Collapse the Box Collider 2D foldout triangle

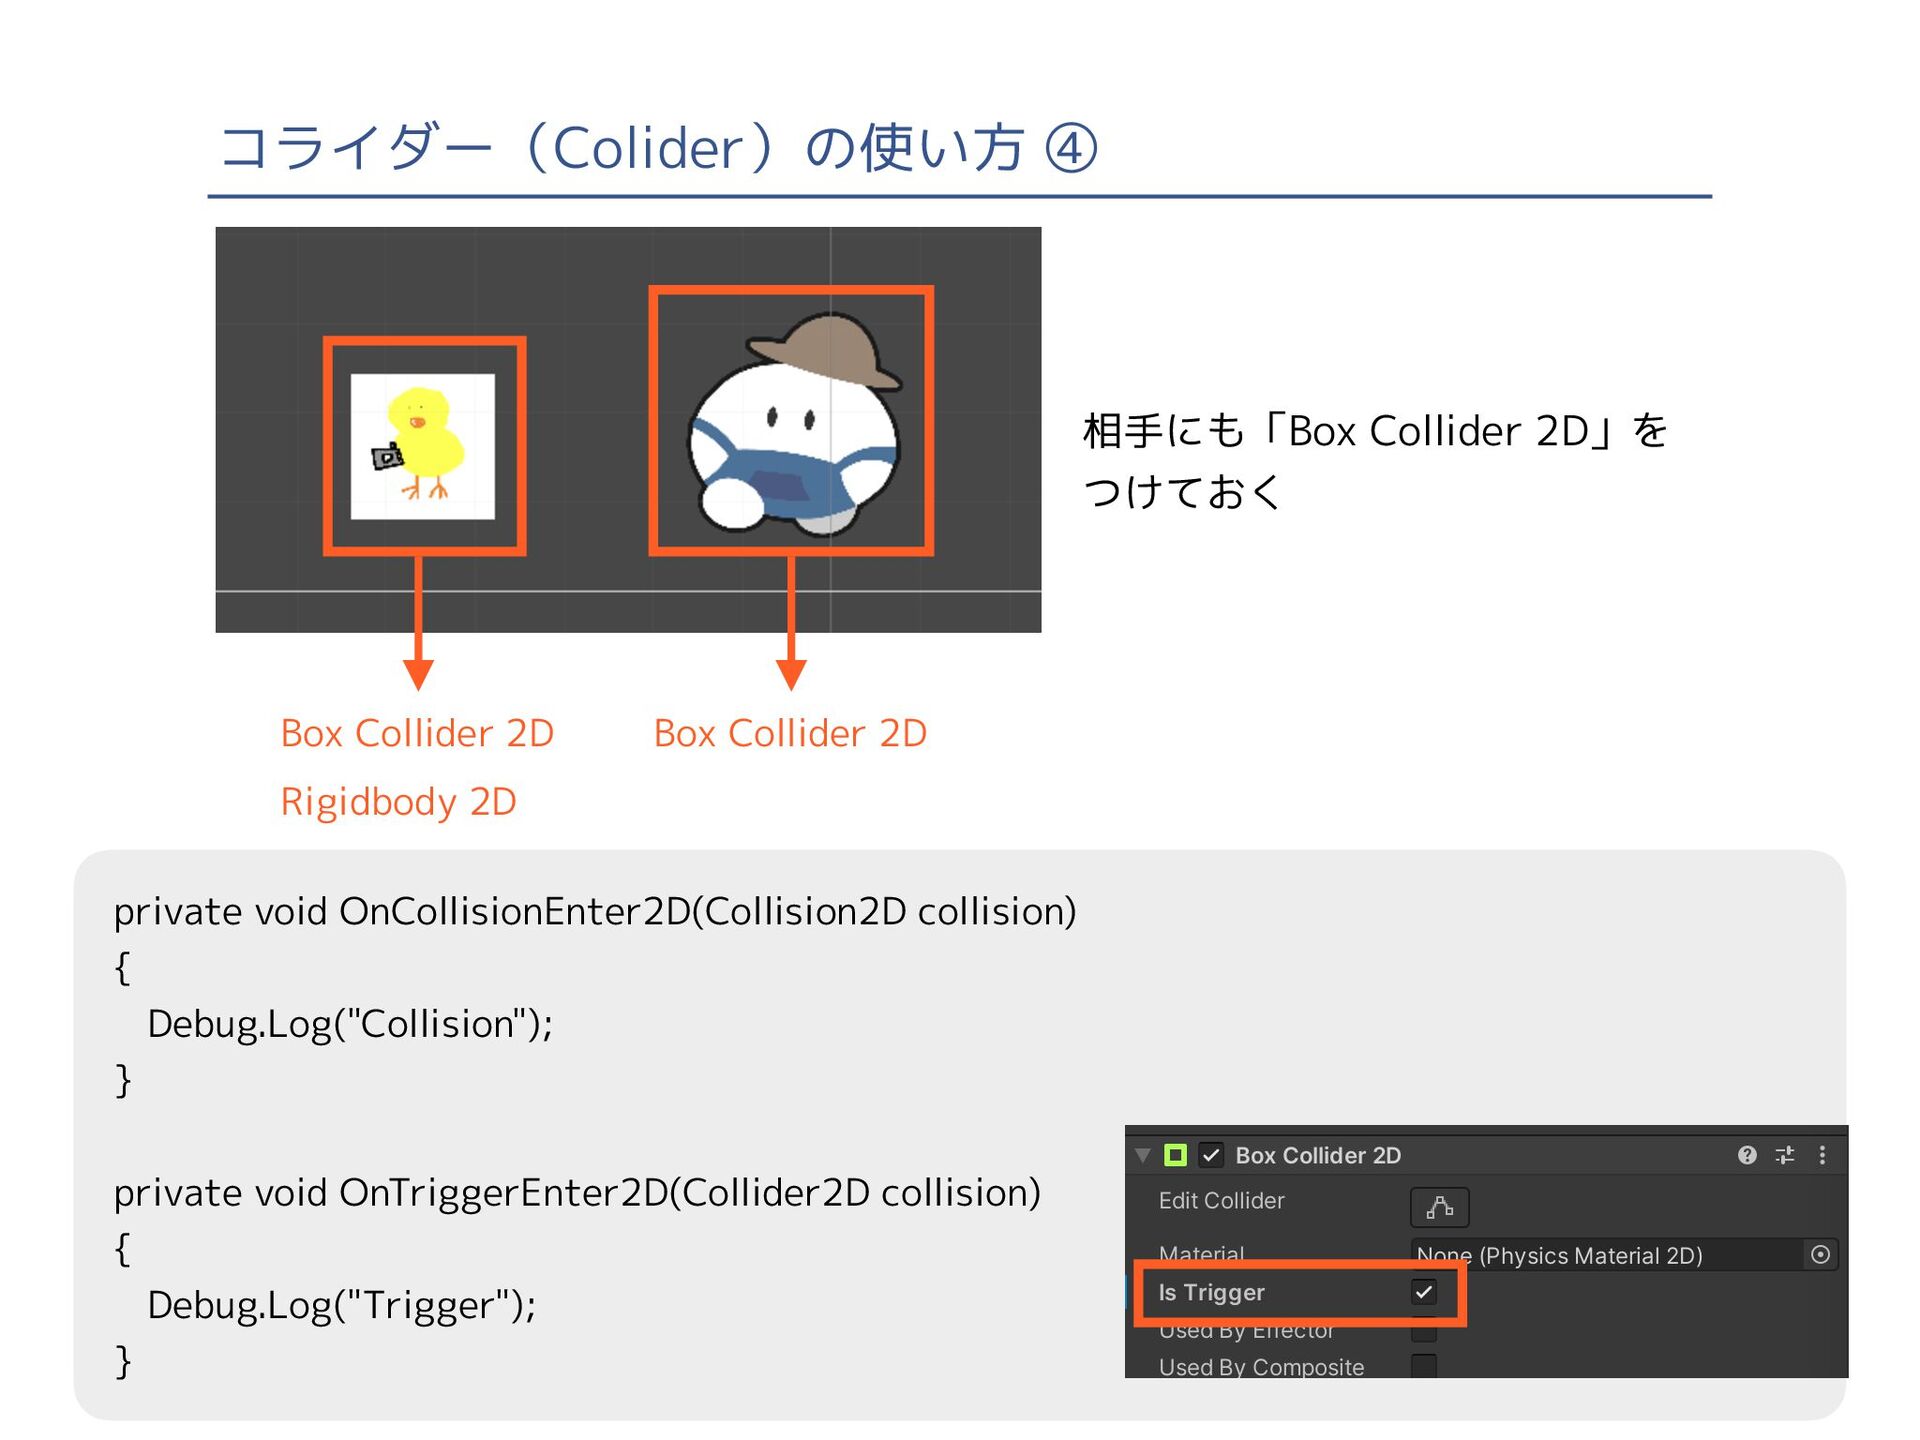point(1143,1155)
